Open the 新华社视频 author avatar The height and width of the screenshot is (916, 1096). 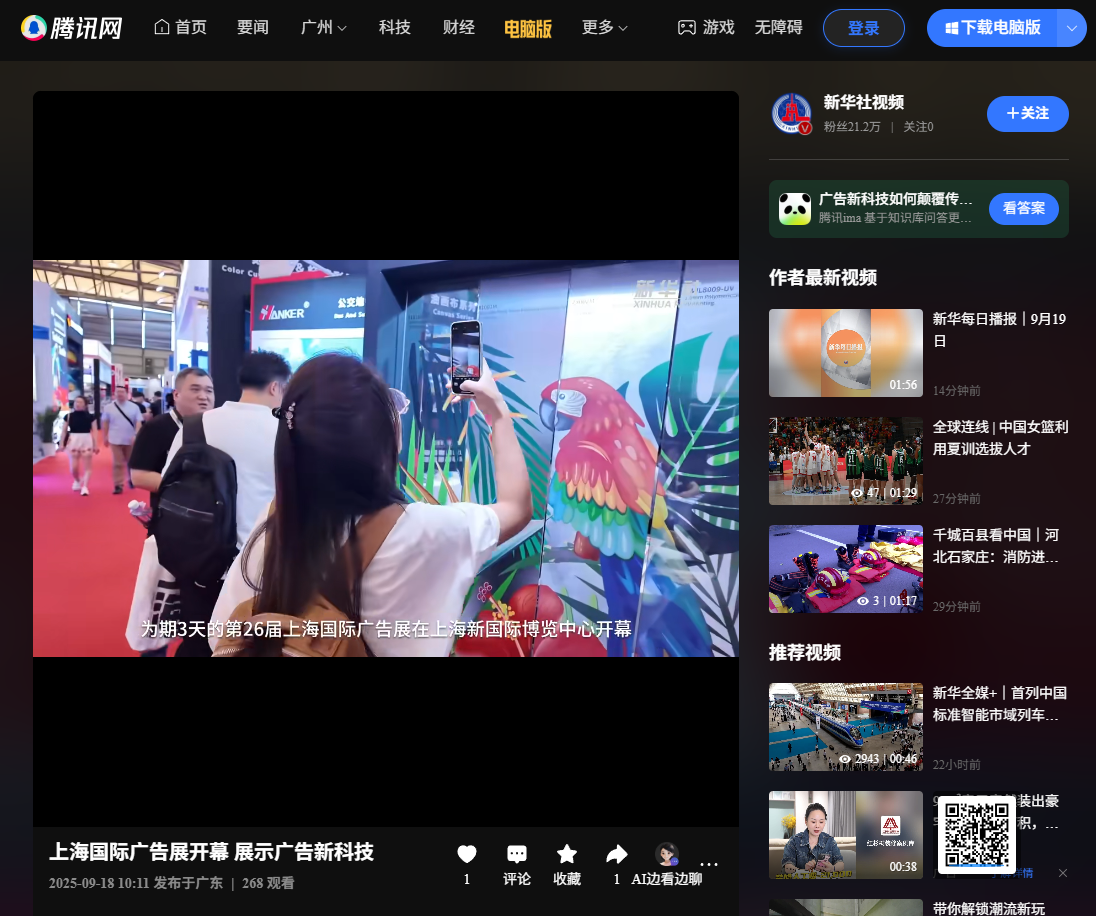click(x=791, y=113)
